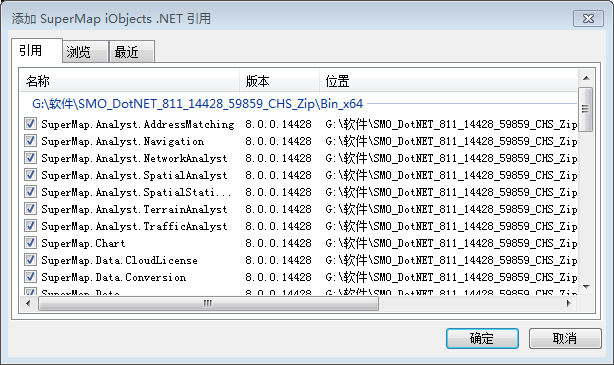This screenshot has height=365, width=614.
Task: Click the vertical scrollbar thumb
Action: click(586, 109)
